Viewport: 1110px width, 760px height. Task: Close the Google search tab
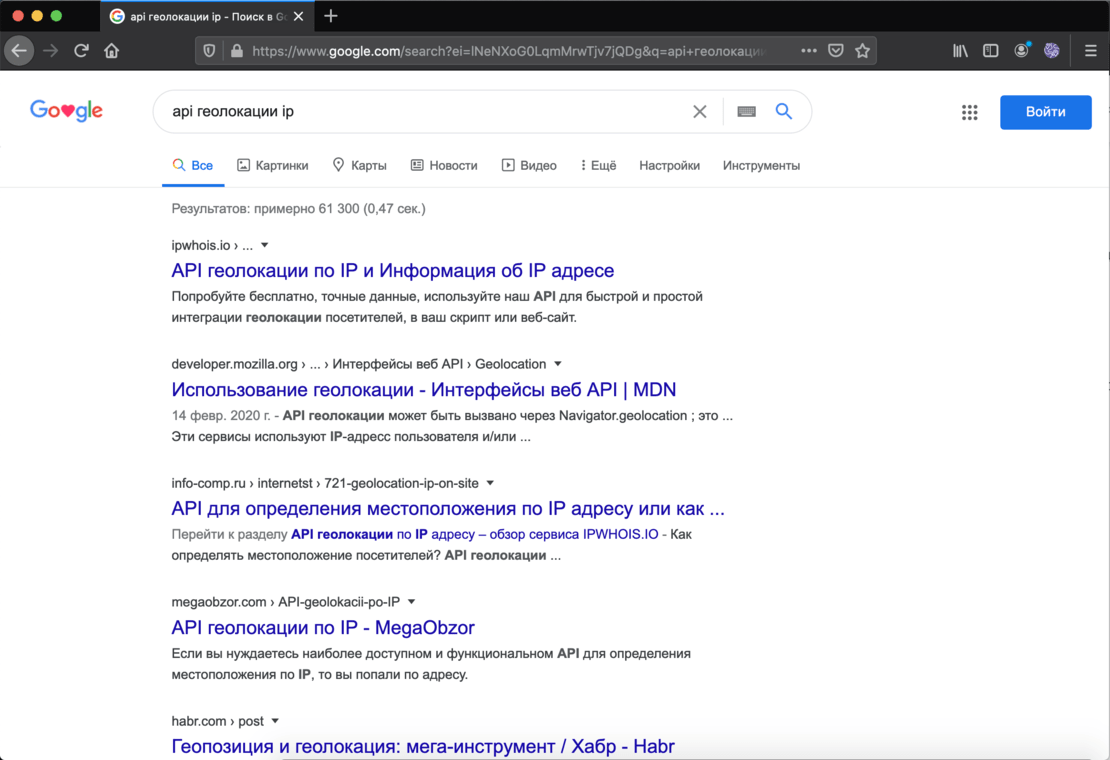click(x=299, y=16)
